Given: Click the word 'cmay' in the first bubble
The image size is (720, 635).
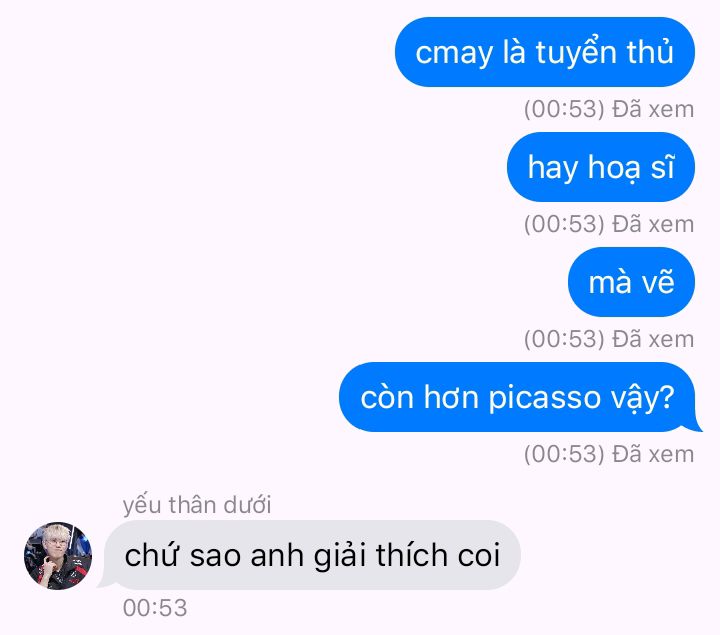Looking at the screenshot, I should (x=454, y=55).
